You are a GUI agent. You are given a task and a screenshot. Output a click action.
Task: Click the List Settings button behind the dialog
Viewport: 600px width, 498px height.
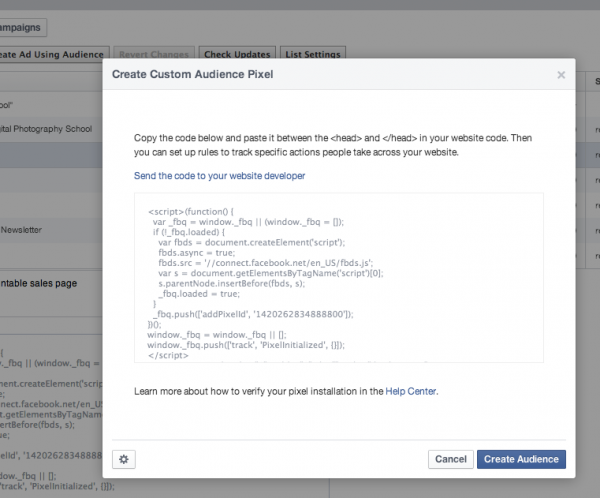313,54
